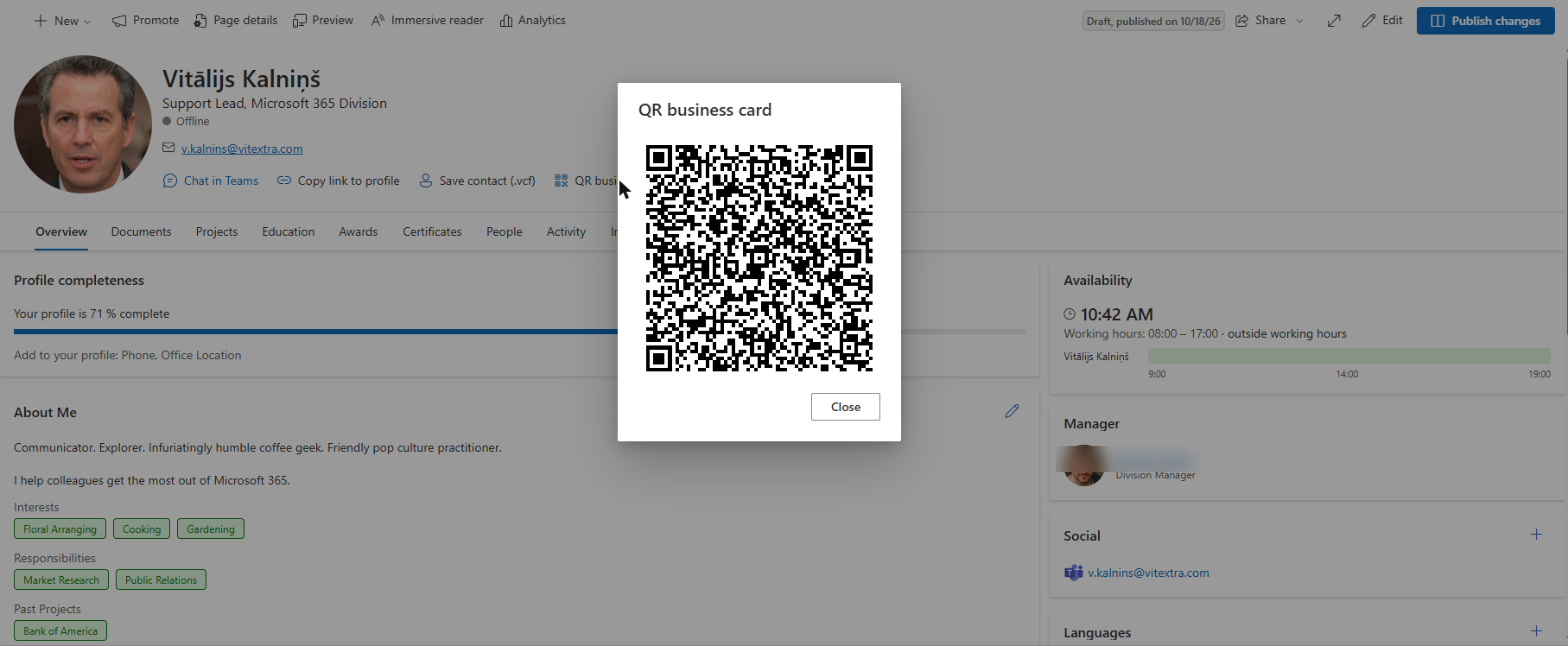Add a language with the plus icon
1568x646 pixels.
1537,631
